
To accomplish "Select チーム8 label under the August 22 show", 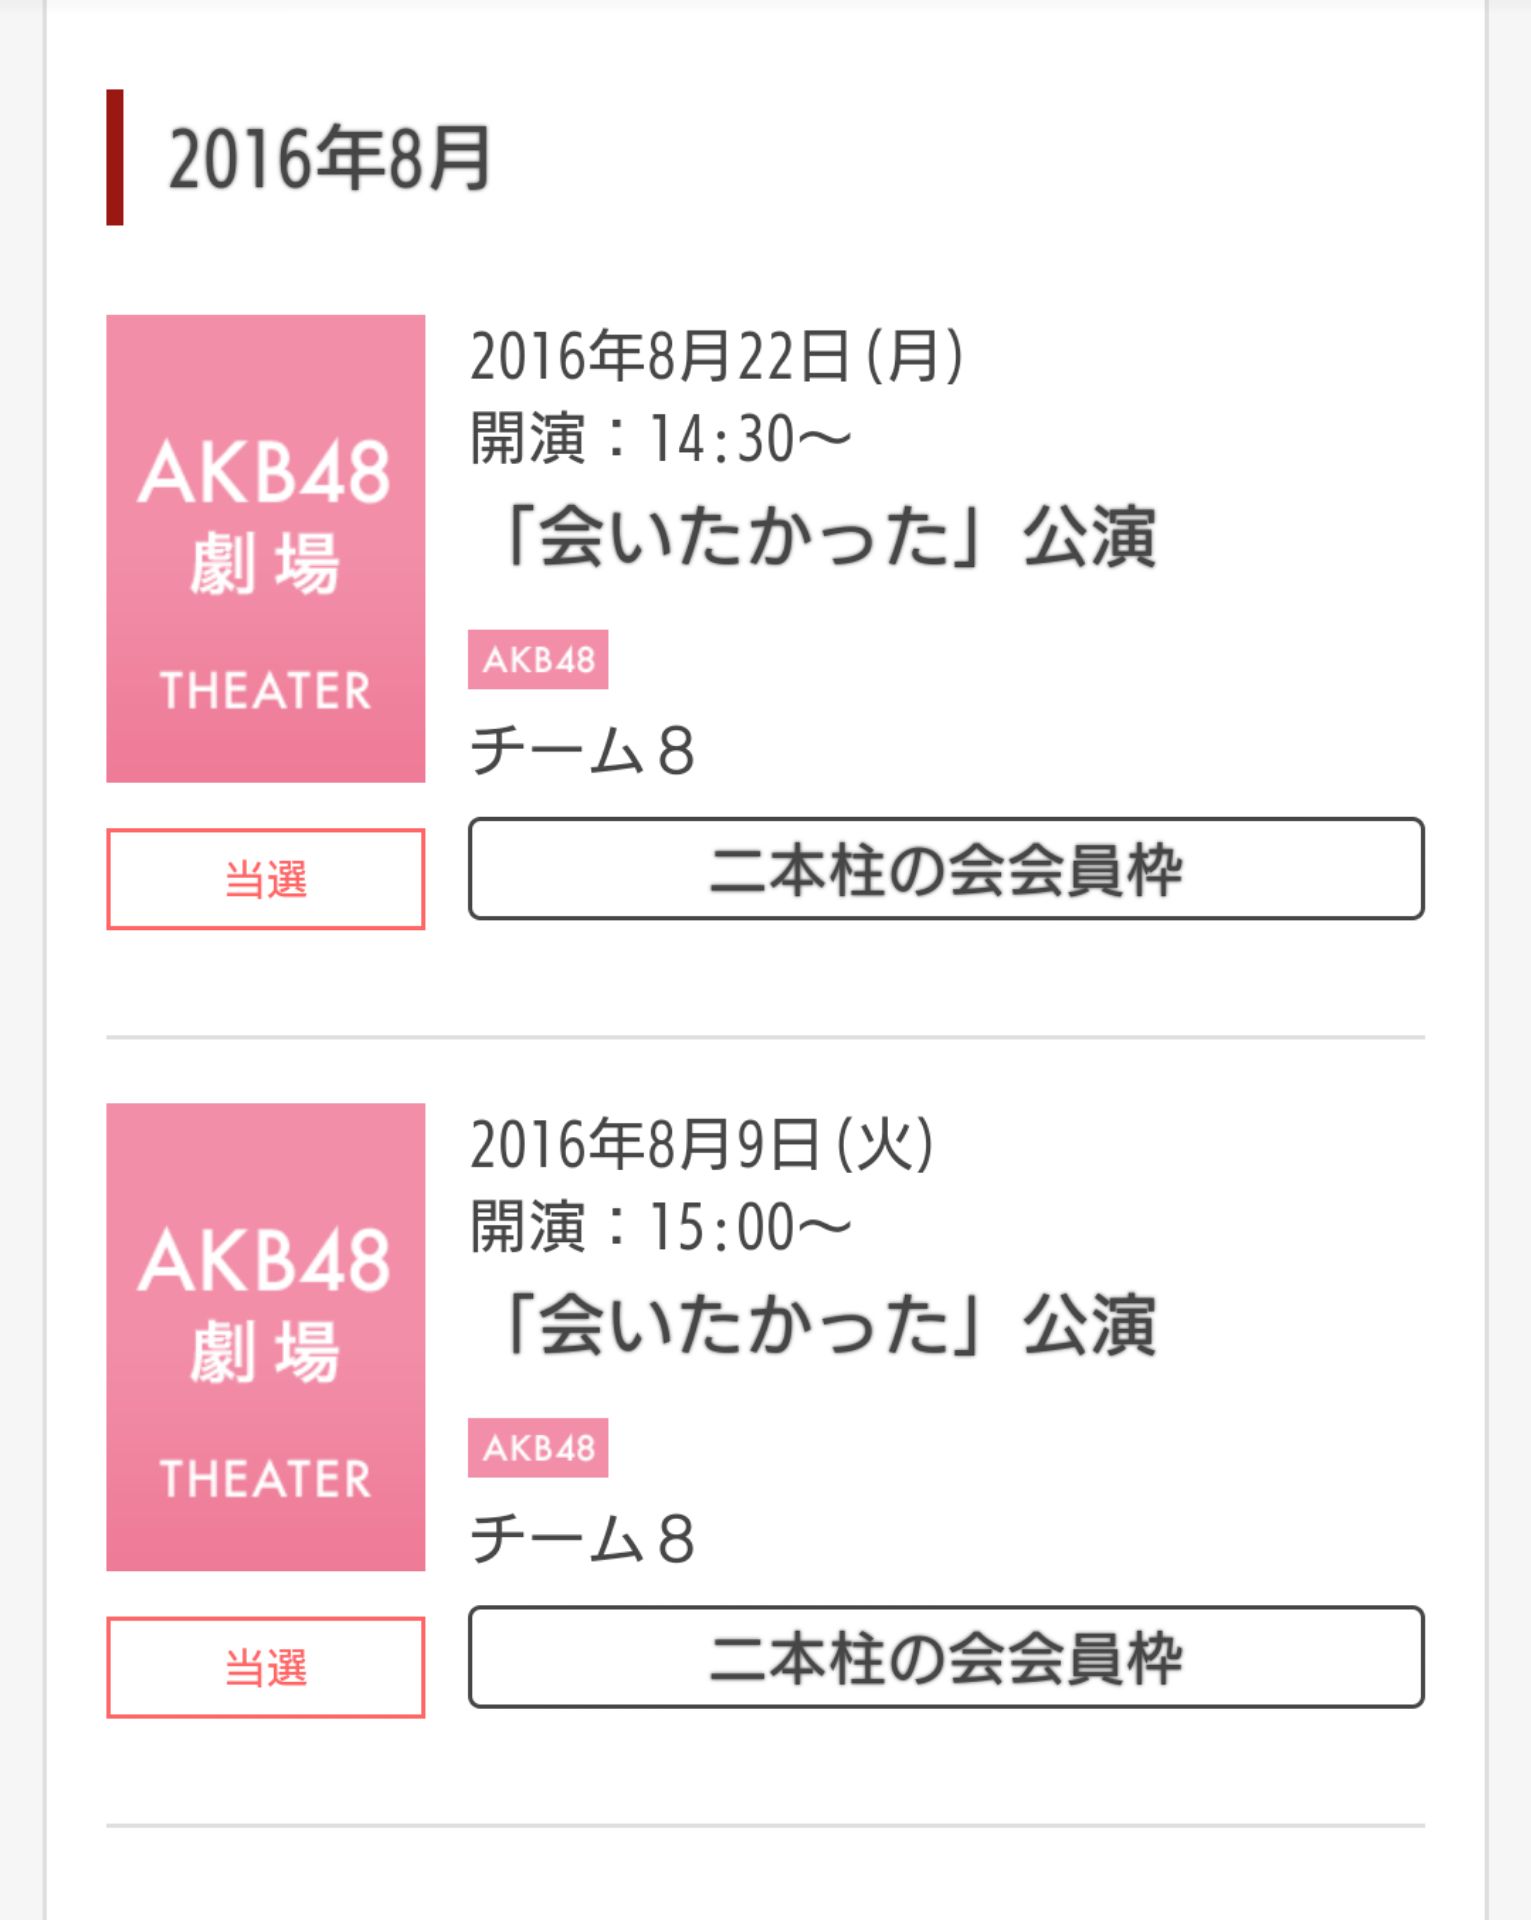I will pos(582,750).
